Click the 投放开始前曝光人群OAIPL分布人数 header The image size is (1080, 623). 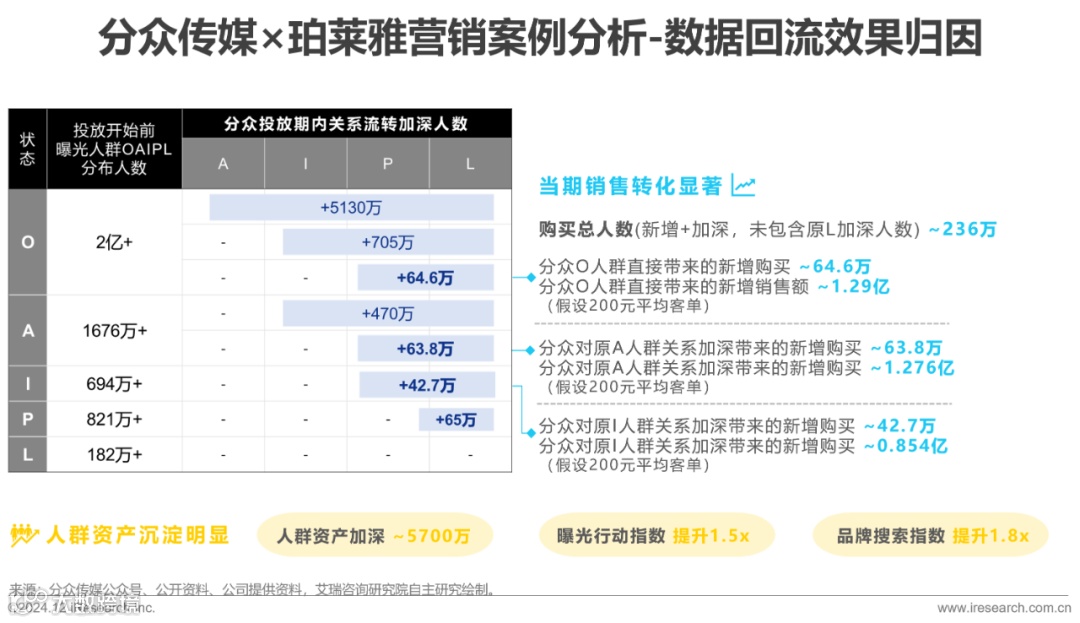coord(114,149)
